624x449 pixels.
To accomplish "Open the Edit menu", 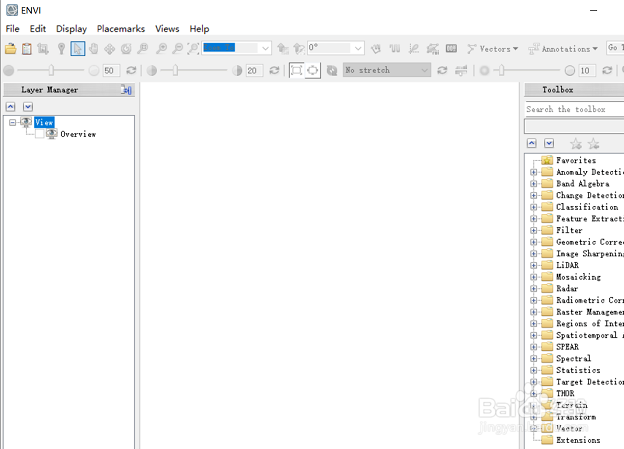I will 38,29.
